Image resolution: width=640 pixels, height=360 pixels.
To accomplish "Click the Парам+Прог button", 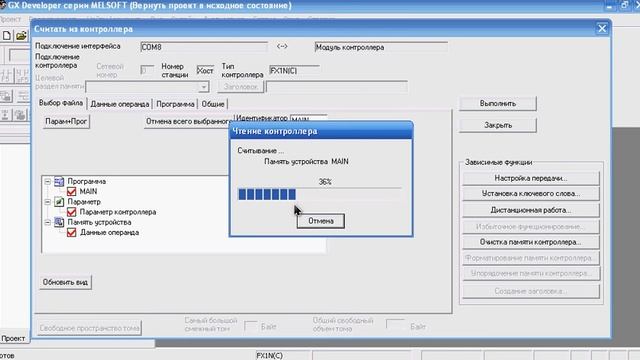I will pos(66,121).
